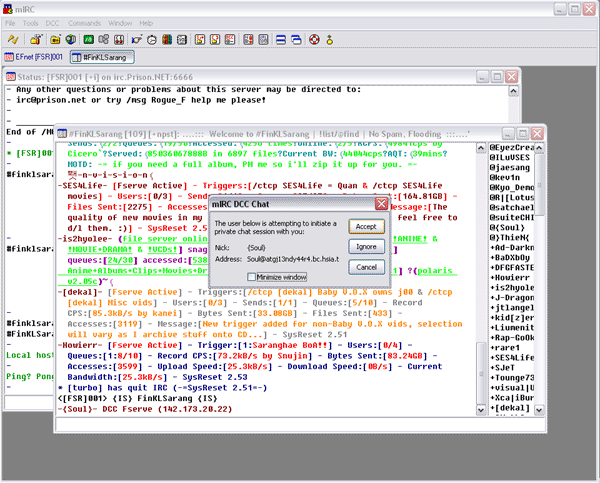Open the File menu
The image size is (600, 483).
coord(11,22)
